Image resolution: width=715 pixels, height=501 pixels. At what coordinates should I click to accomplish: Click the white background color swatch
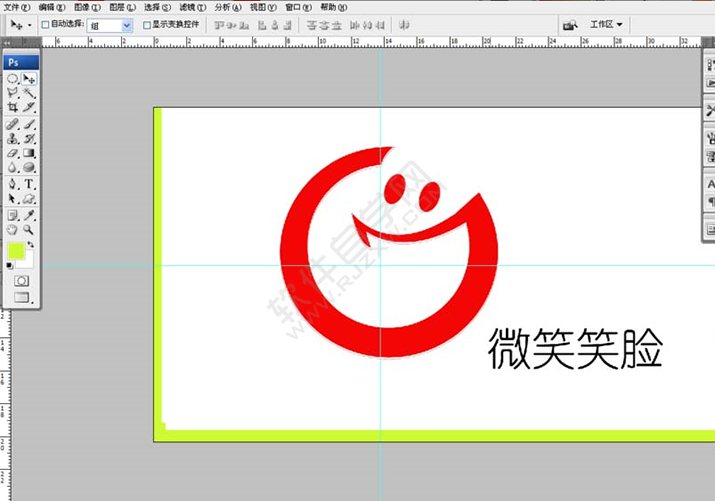click(x=27, y=262)
